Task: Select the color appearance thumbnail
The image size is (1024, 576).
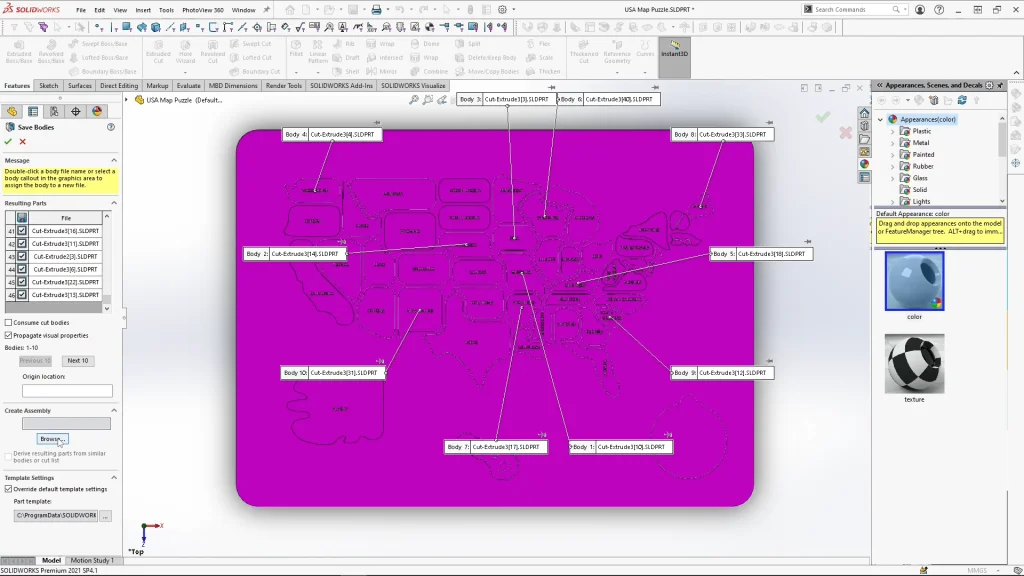Action: 914,281
